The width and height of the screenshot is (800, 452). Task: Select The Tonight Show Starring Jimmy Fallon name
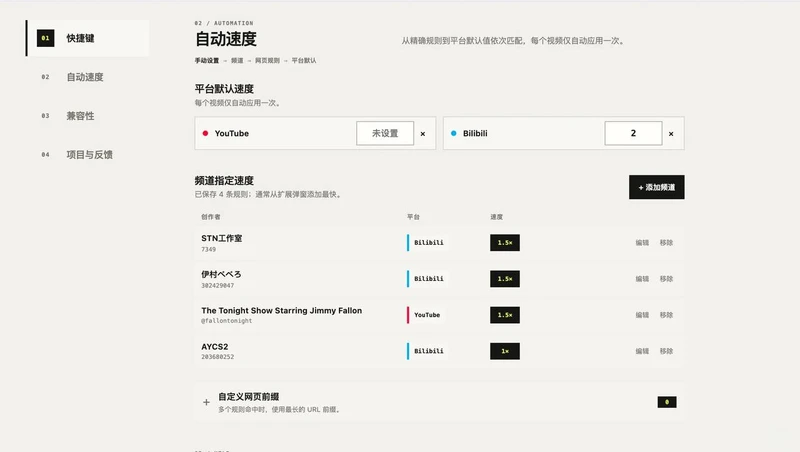(x=282, y=311)
